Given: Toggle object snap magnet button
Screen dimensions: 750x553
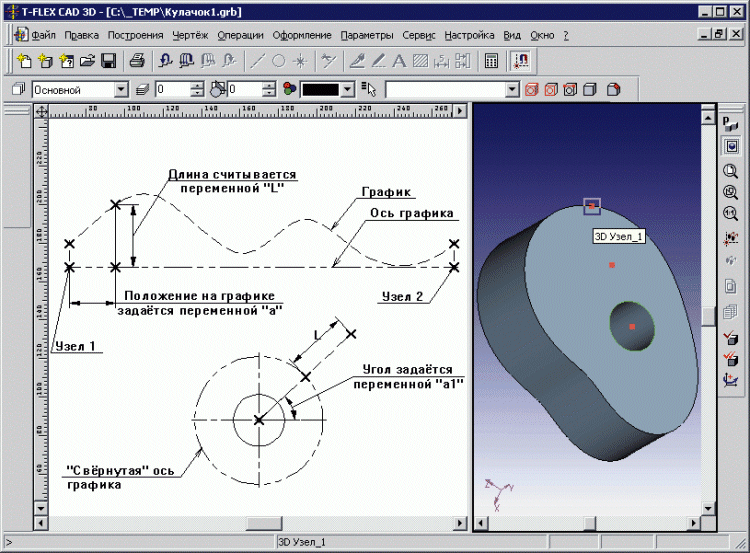Looking at the screenshot, I should click(520, 61).
